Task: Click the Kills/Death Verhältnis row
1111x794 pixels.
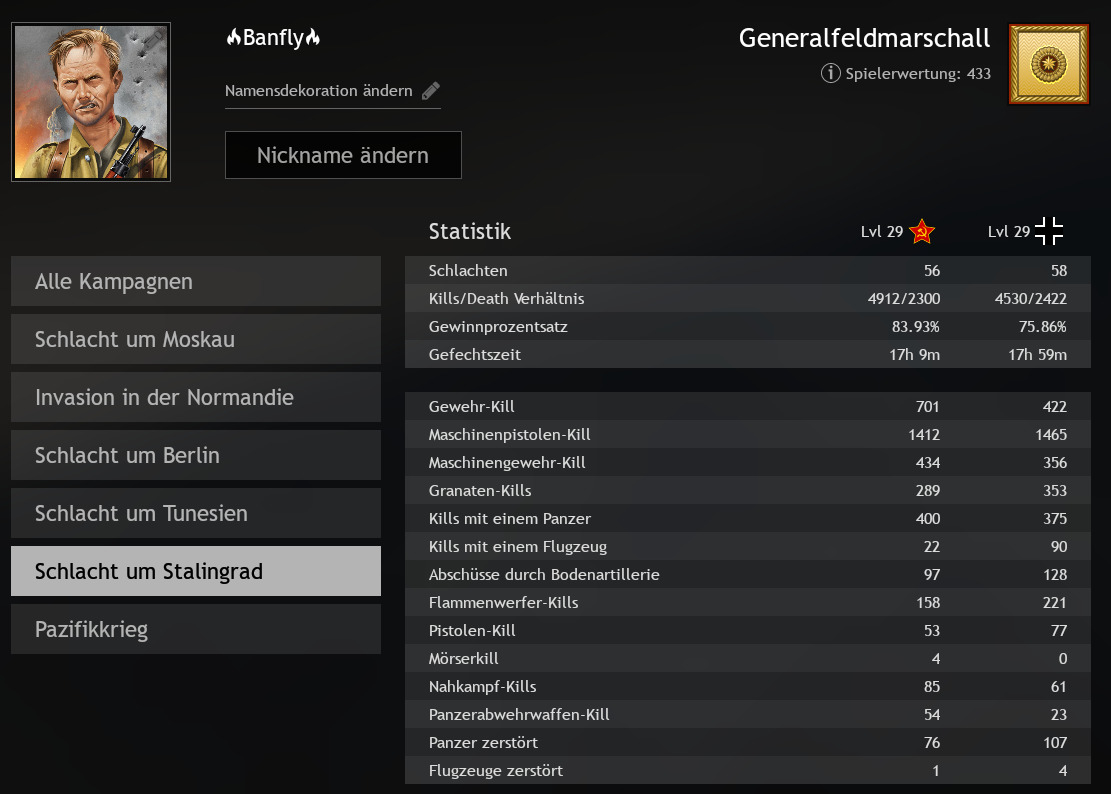Action: coord(748,299)
